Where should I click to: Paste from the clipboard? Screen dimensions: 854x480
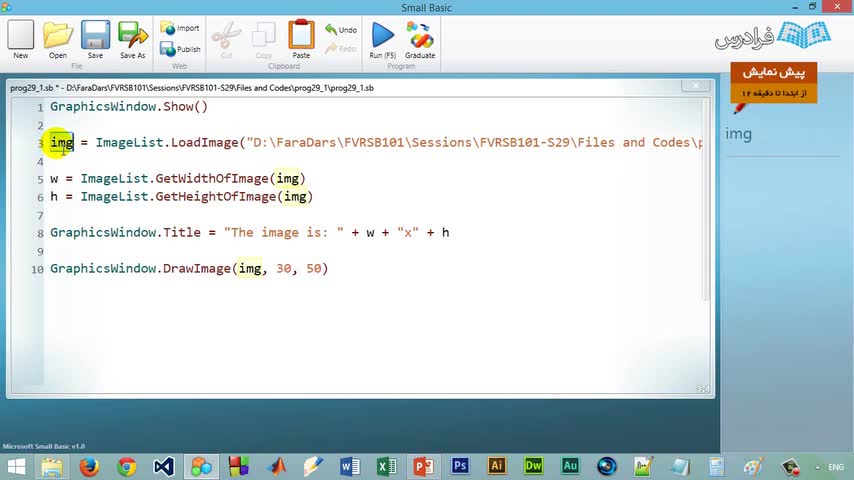[x=301, y=39]
